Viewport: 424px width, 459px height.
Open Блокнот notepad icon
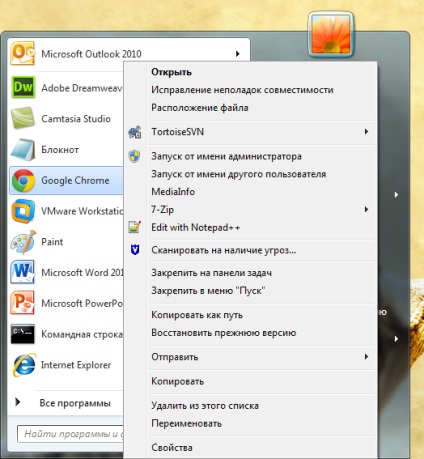coord(23,149)
